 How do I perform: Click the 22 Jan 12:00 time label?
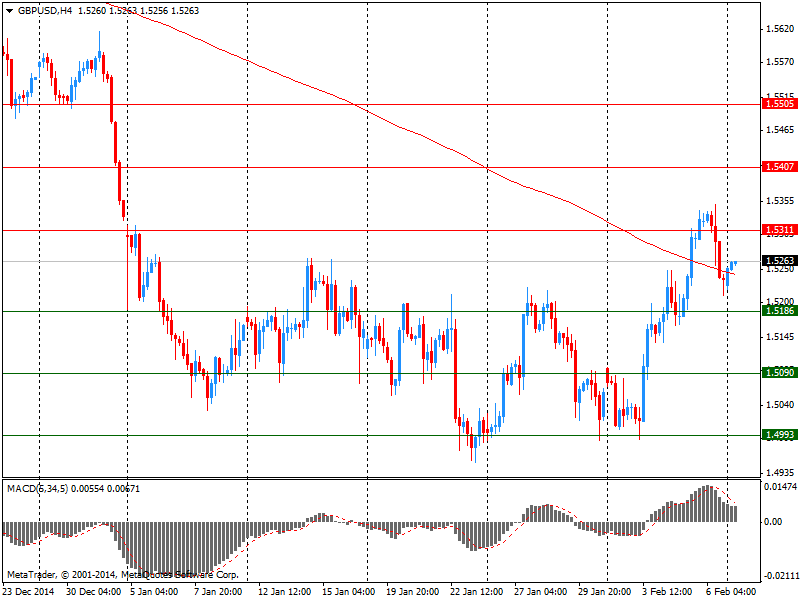pyautogui.click(x=476, y=592)
